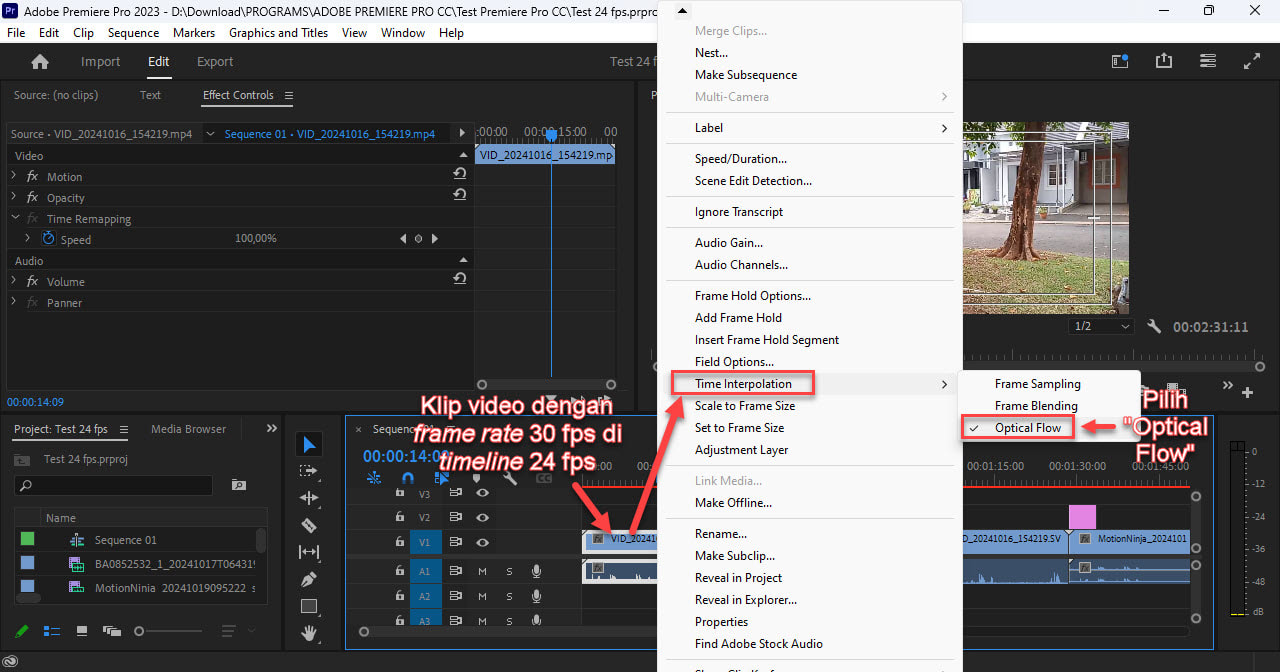Click the green label swatch of Sequence 01
The width and height of the screenshot is (1280, 672).
pyautogui.click(x=27, y=539)
